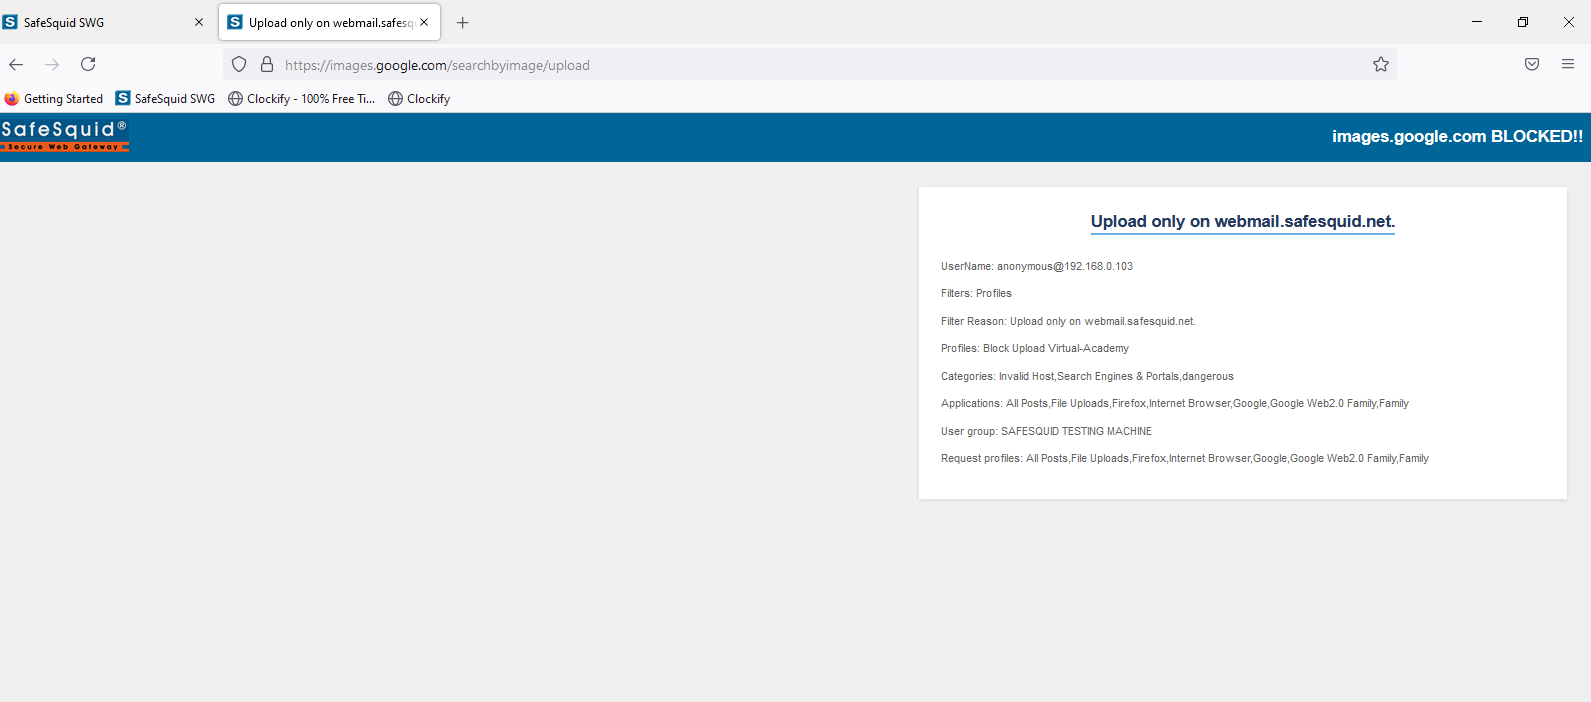Image resolution: width=1591 pixels, height=702 pixels.
Task: Open the Firefox application menu
Action: point(1567,65)
